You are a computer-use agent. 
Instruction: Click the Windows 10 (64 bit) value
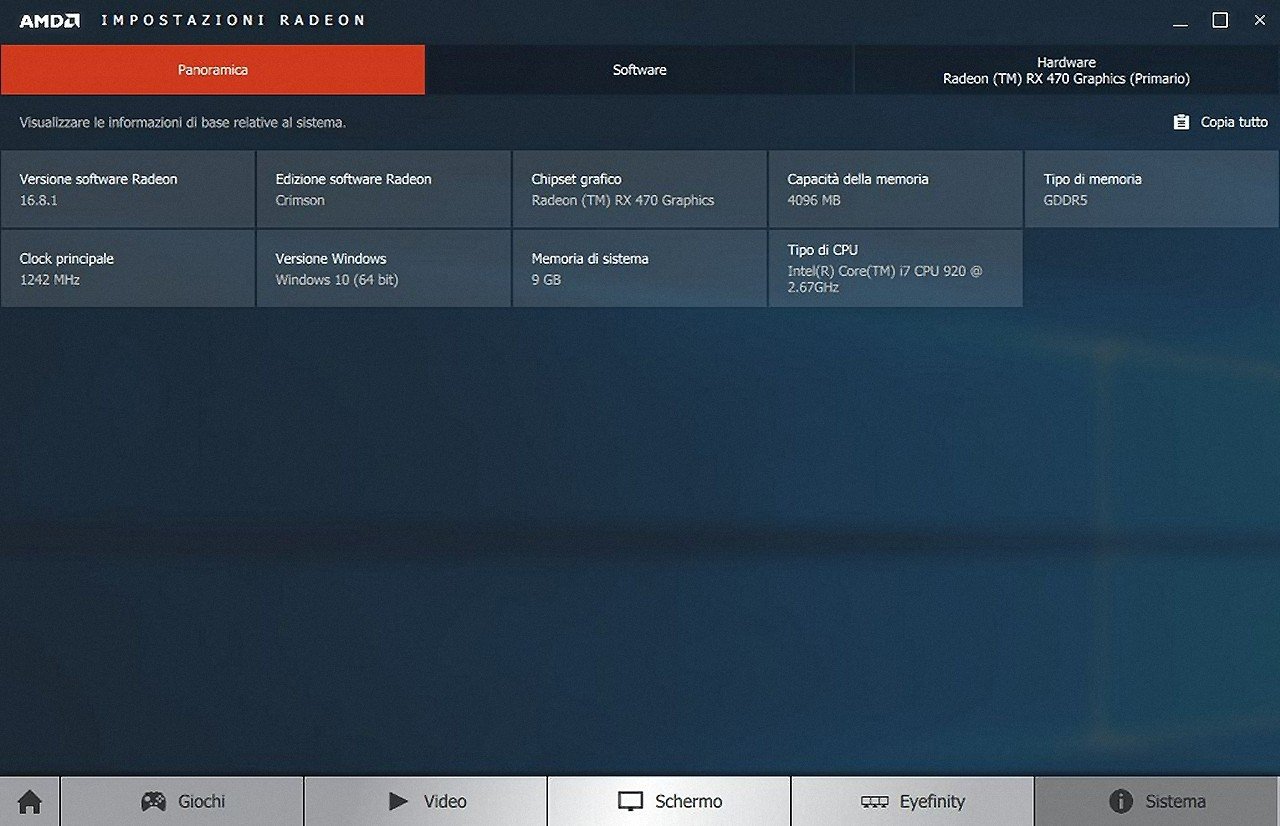point(337,280)
